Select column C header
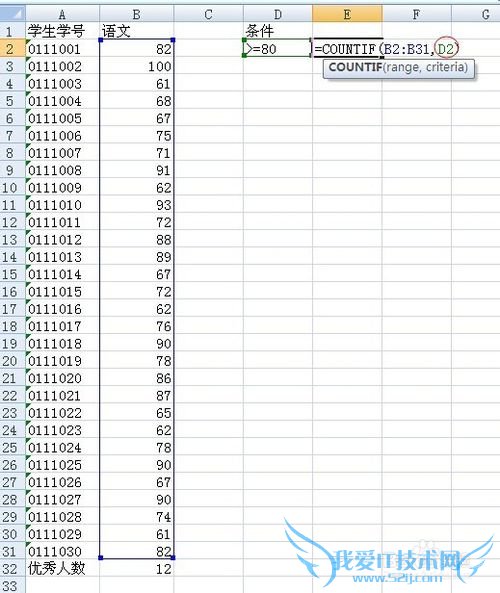Screen dimensions: 500x593 [208, 14]
